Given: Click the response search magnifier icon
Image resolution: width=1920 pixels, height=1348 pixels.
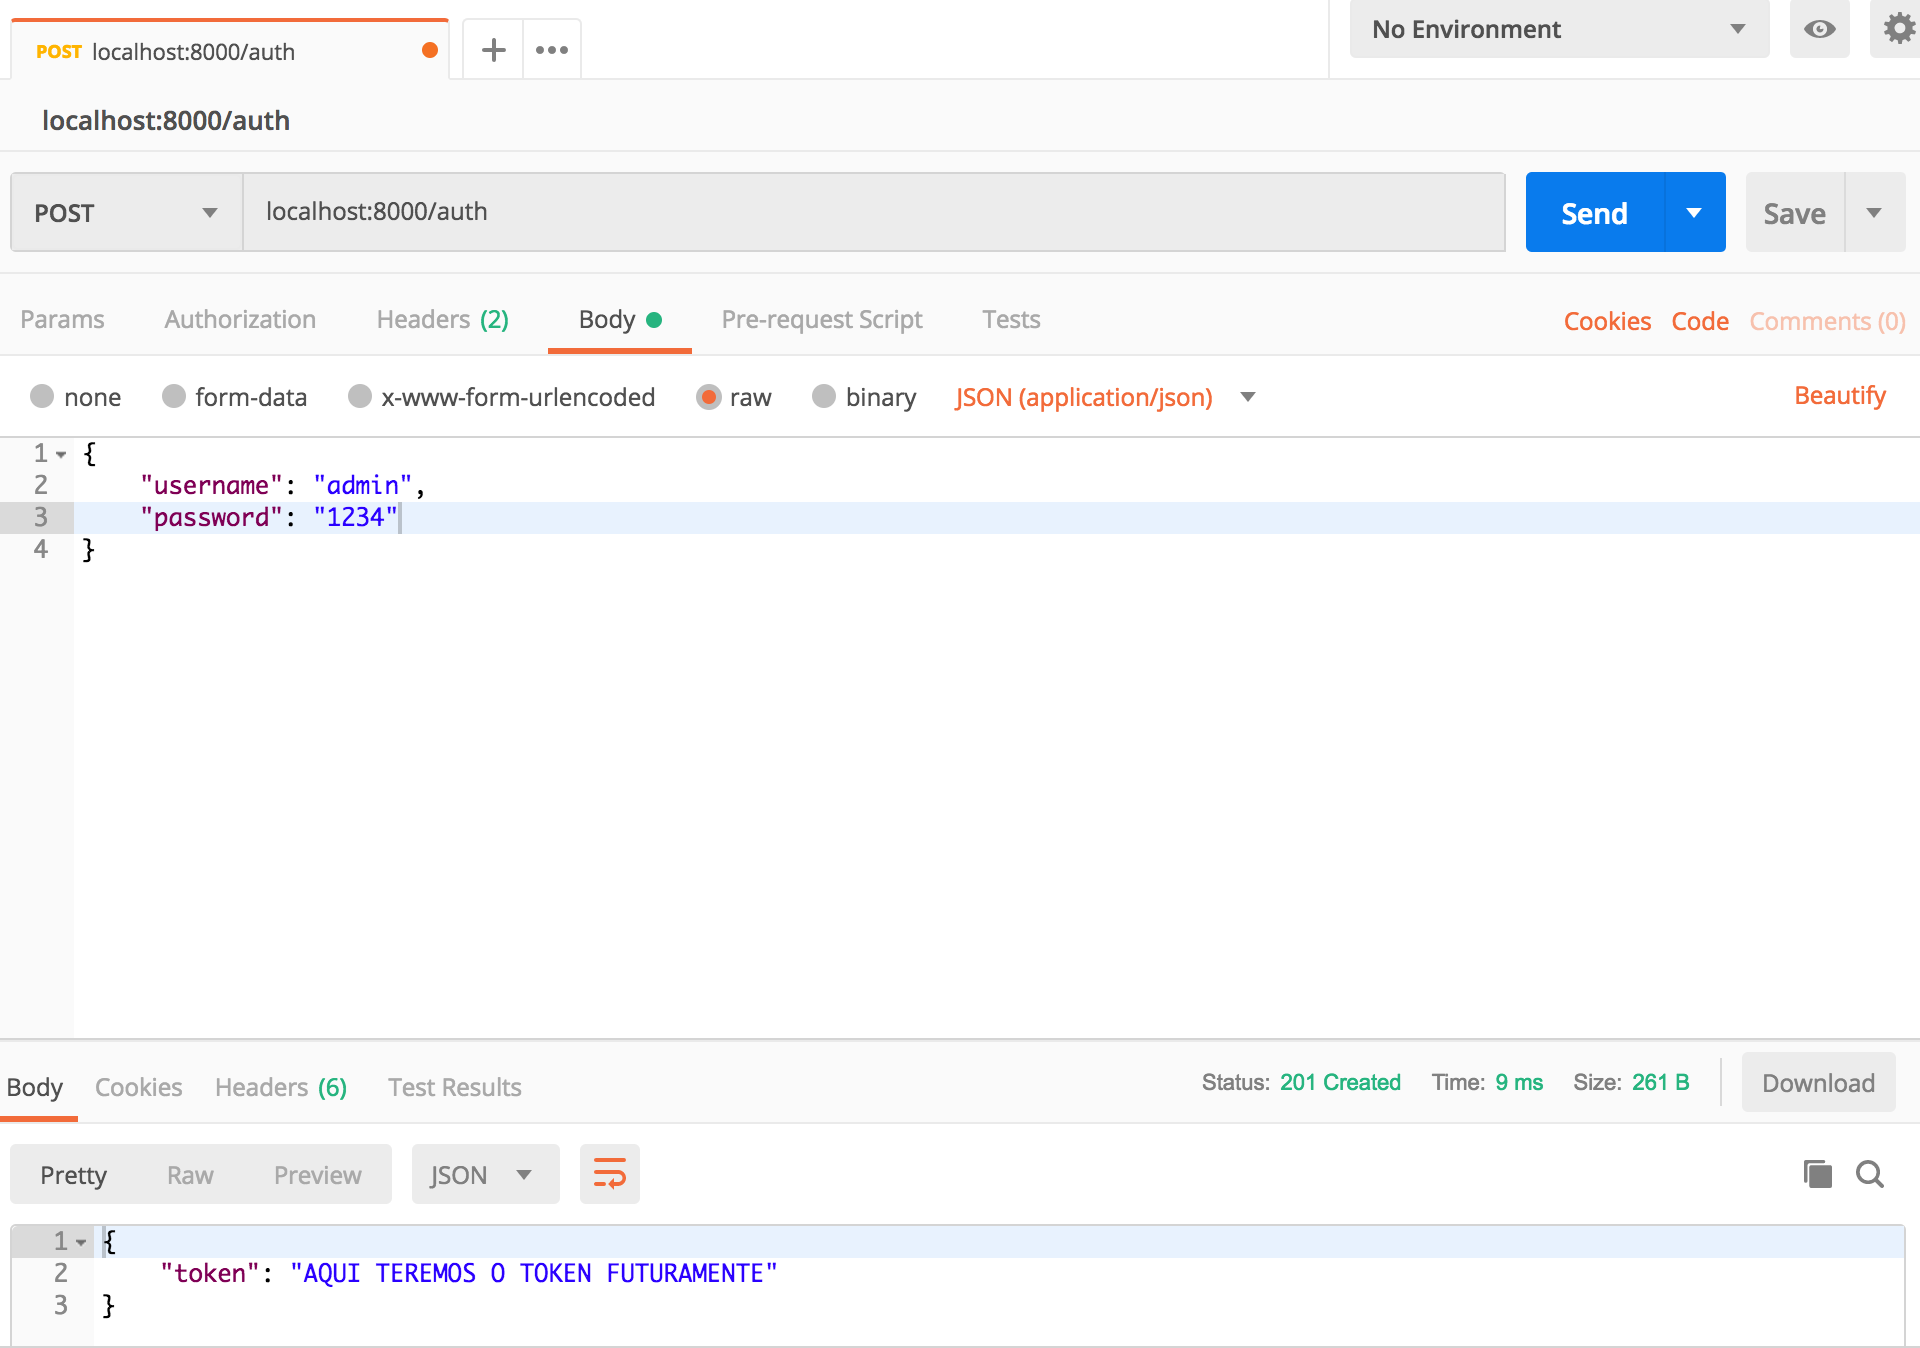Looking at the screenshot, I should (1869, 1174).
